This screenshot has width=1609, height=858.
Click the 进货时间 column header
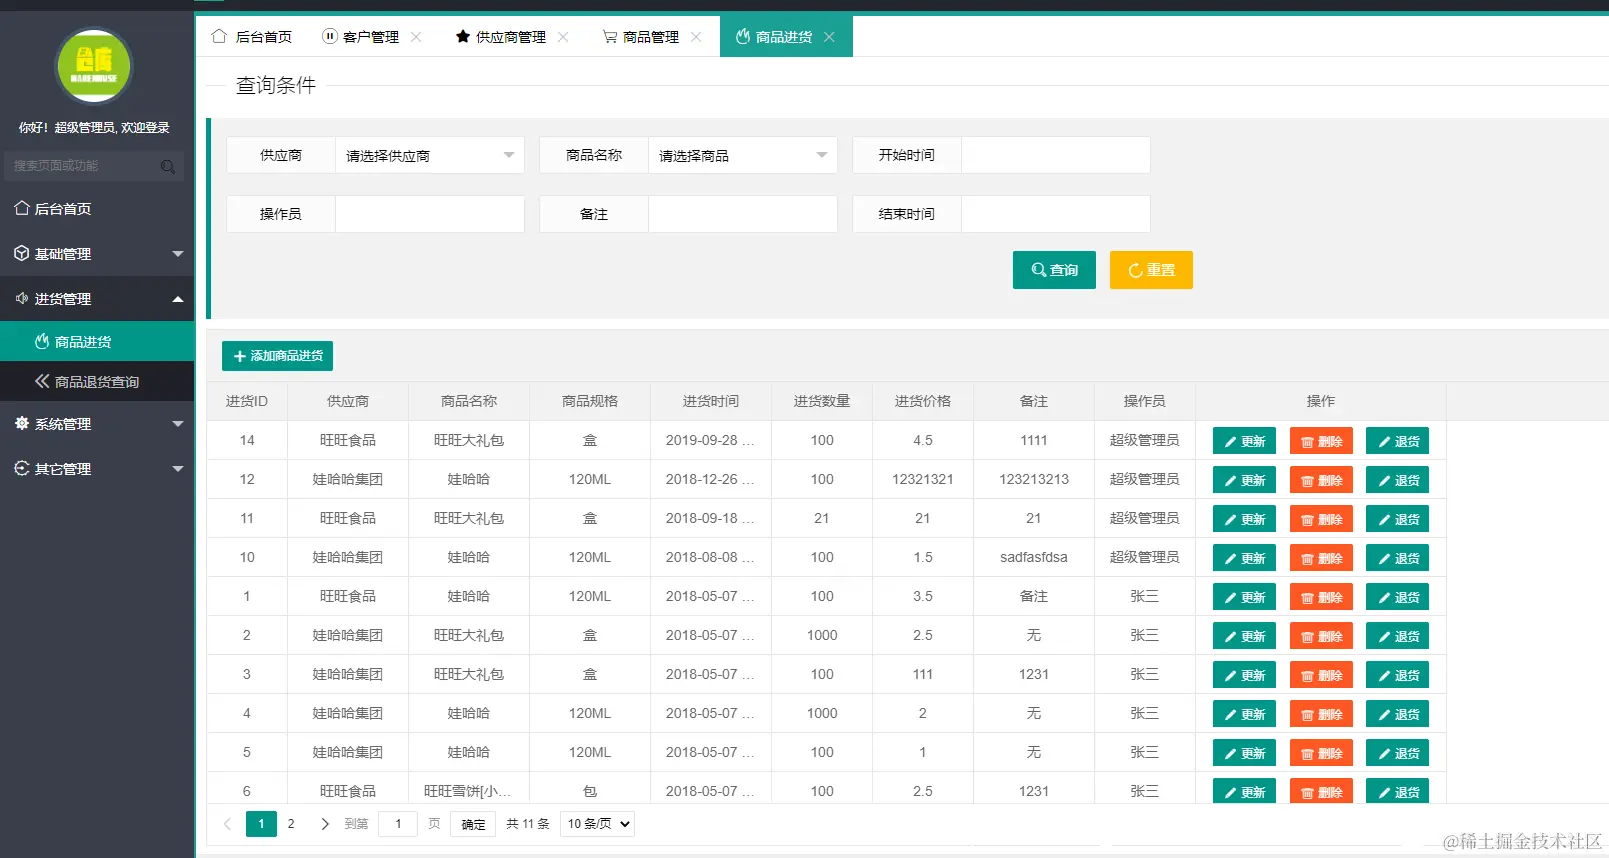711,401
